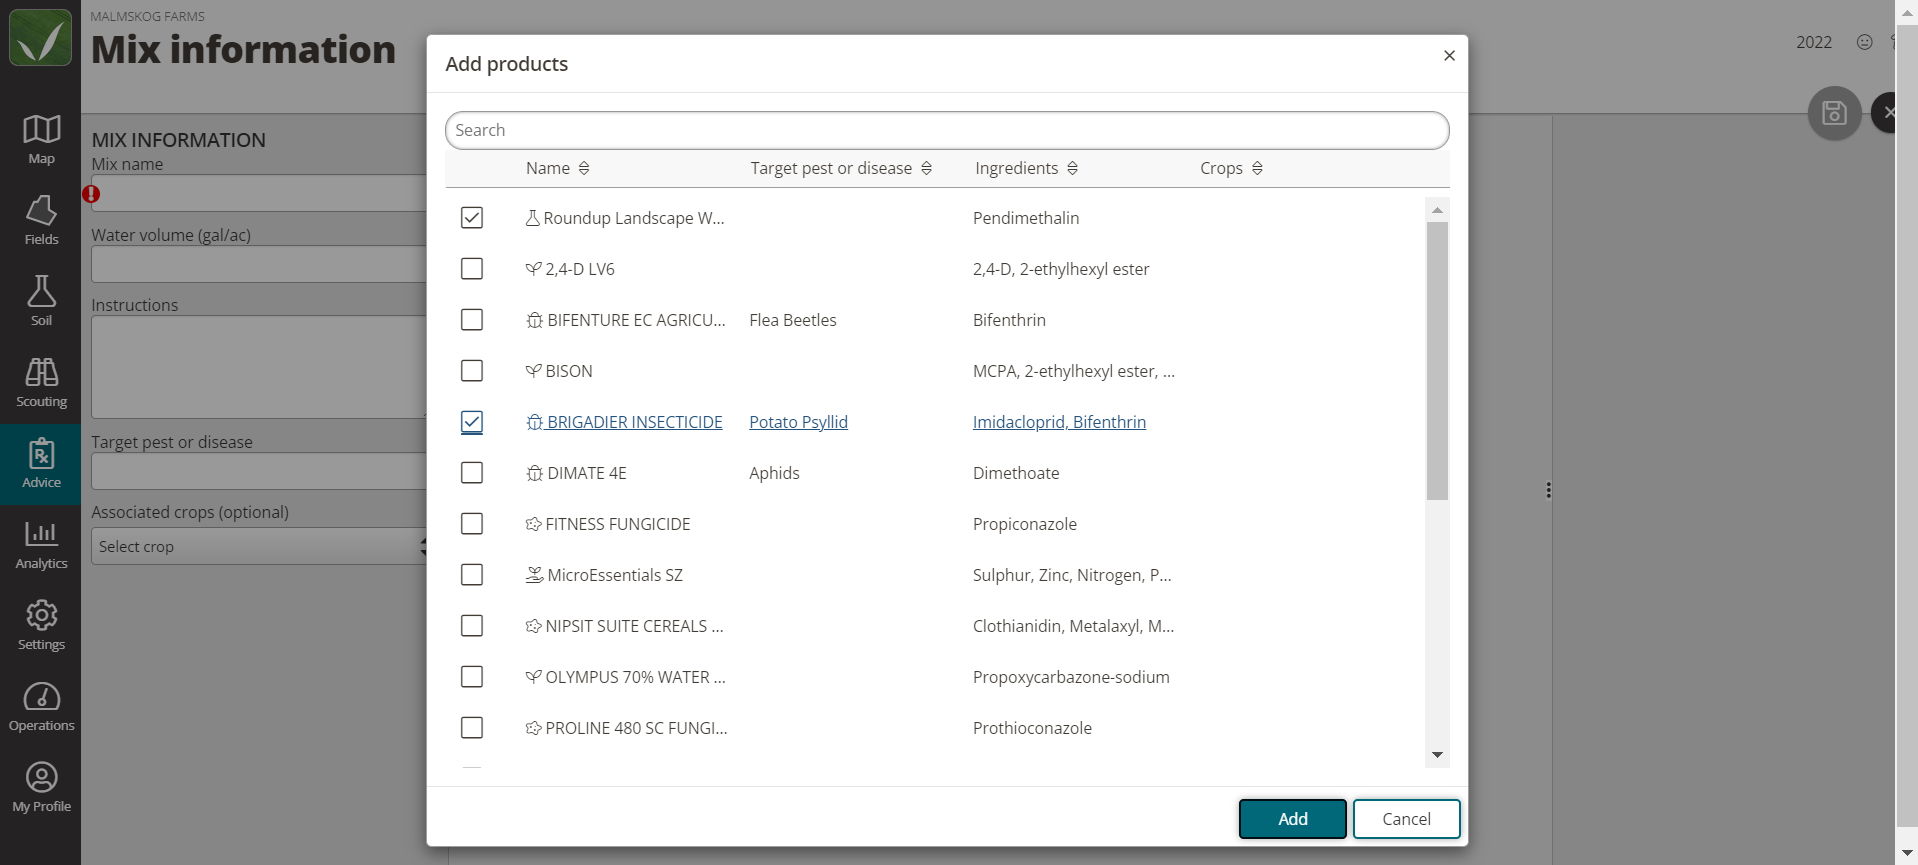Click the Instructions text area
This screenshot has width=1918, height=865.
[259, 367]
